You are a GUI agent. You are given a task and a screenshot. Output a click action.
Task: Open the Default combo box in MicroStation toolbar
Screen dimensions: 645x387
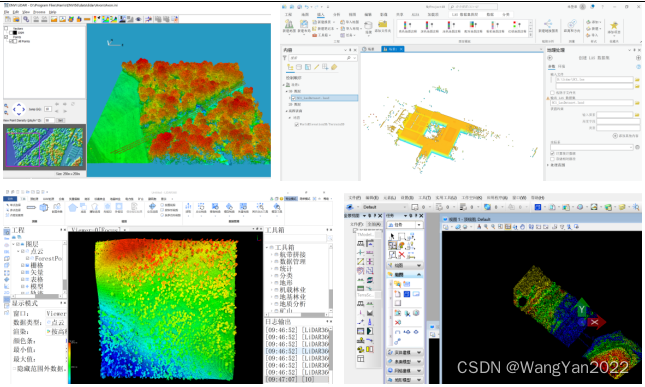pyautogui.click(x=384, y=207)
